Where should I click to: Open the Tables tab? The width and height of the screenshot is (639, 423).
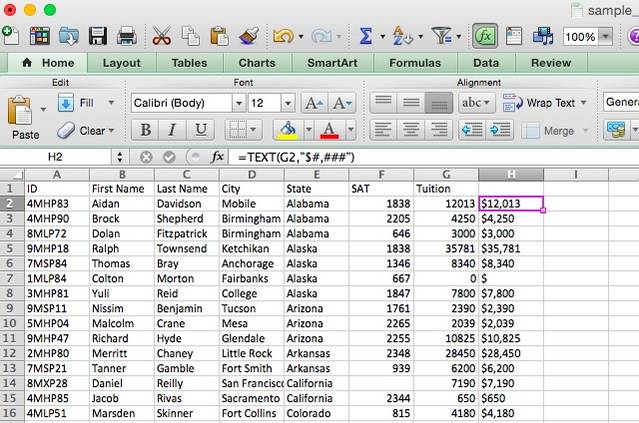(x=189, y=63)
